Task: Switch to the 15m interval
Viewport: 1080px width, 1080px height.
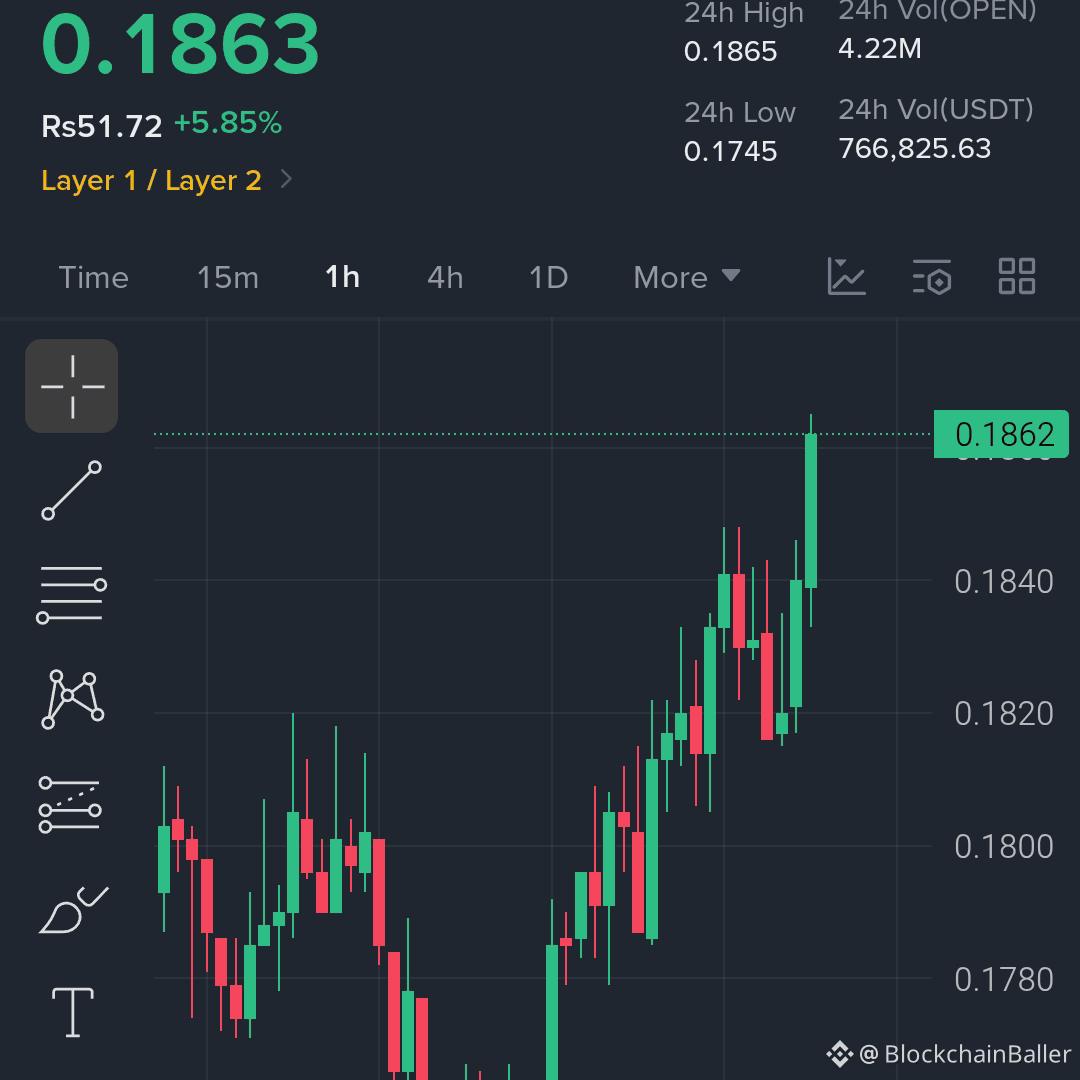Action: click(228, 278)
